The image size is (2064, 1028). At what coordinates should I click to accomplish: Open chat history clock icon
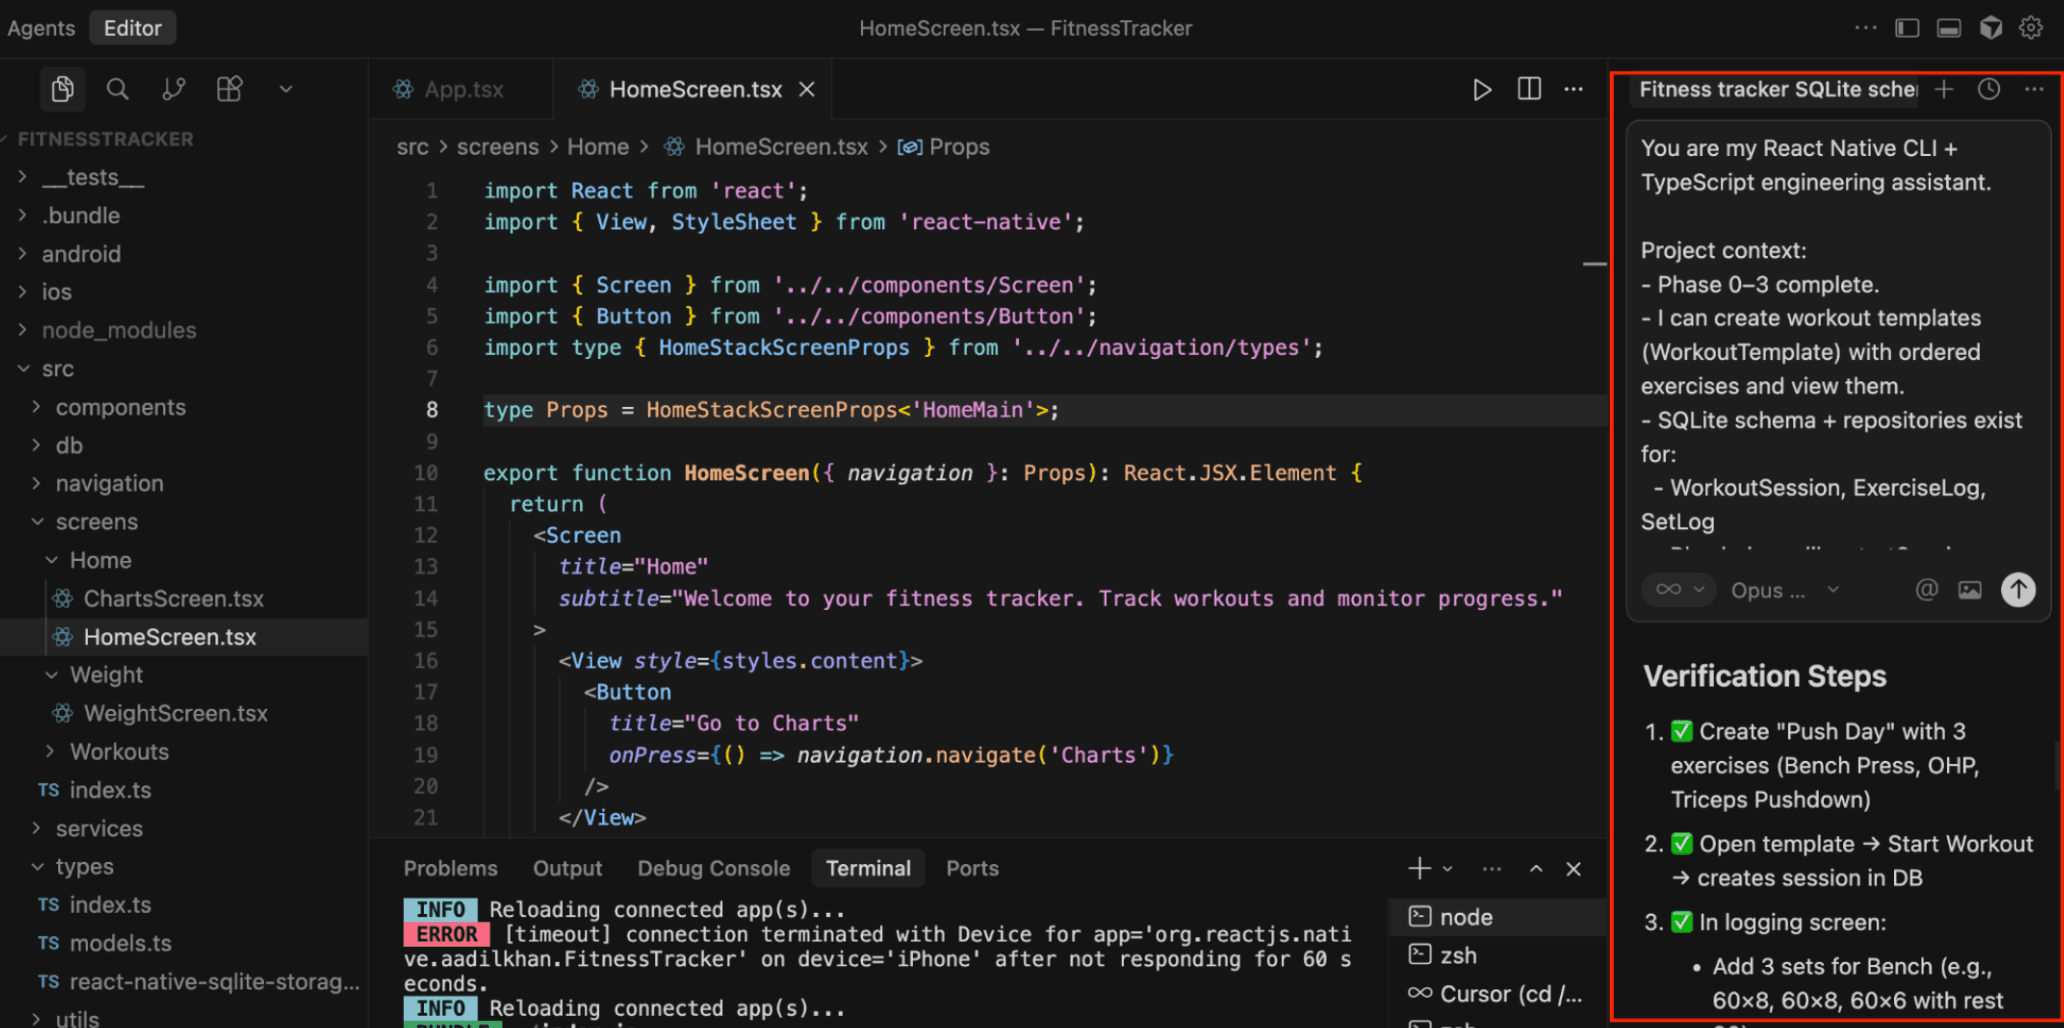coord(1988,90)
